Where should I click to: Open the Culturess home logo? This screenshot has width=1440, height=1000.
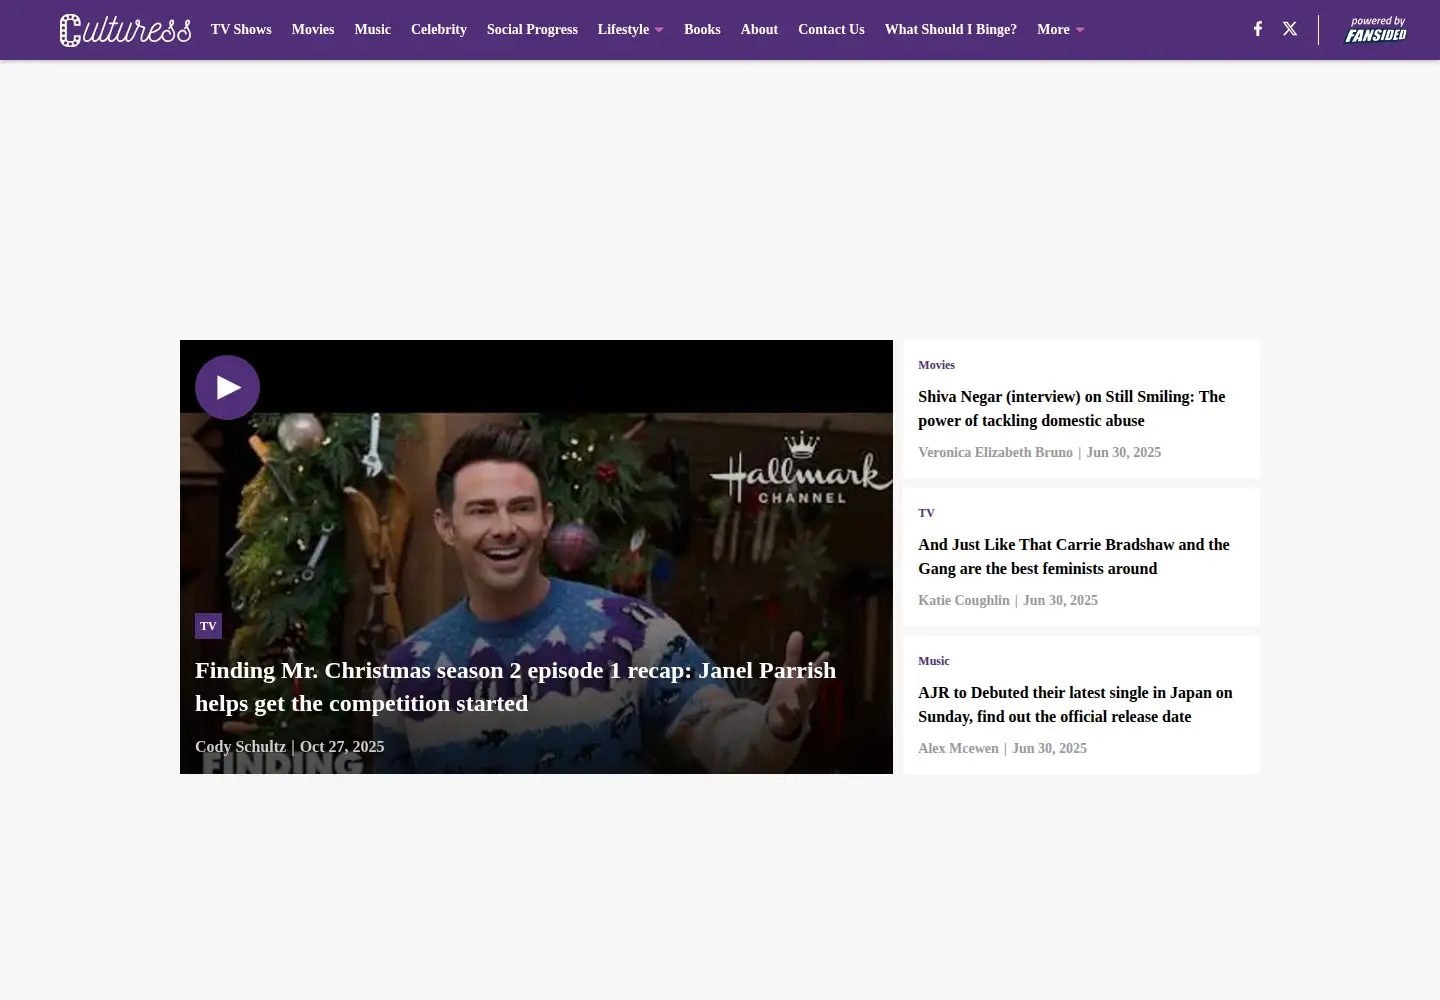point(125,30)
